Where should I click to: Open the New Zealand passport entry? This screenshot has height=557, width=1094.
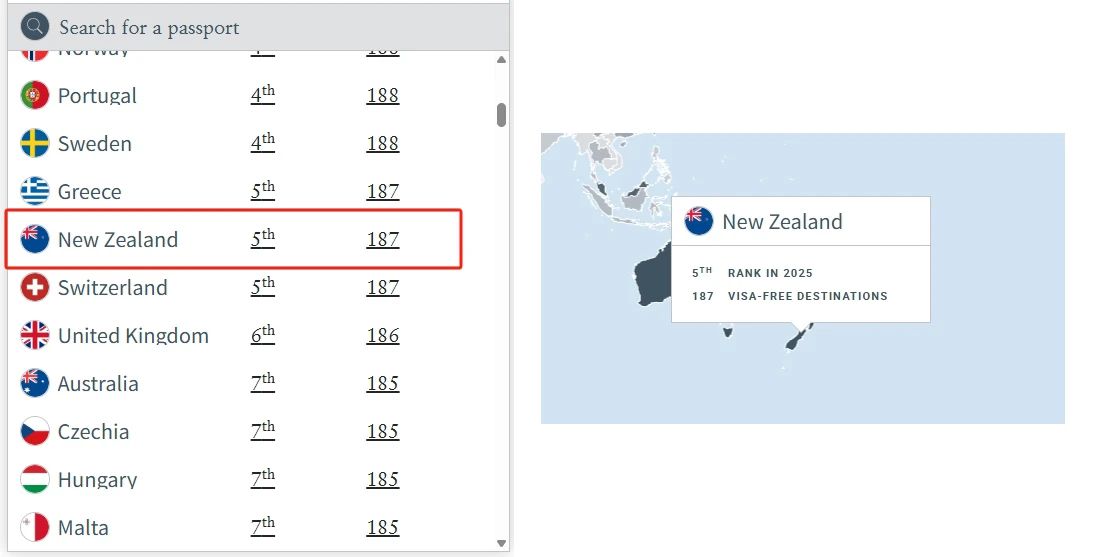(234, 239)
